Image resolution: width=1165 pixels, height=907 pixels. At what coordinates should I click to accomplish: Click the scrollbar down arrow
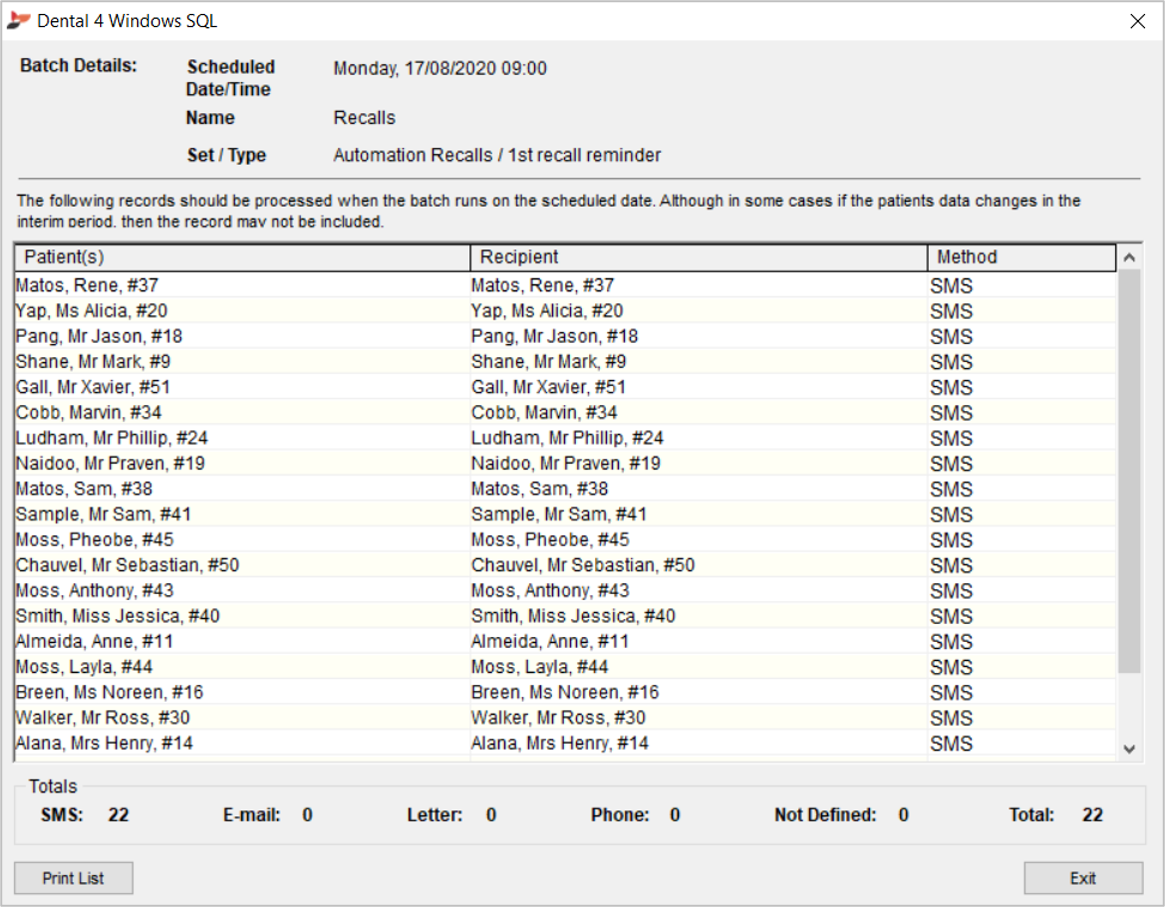tap(1129, 749)
